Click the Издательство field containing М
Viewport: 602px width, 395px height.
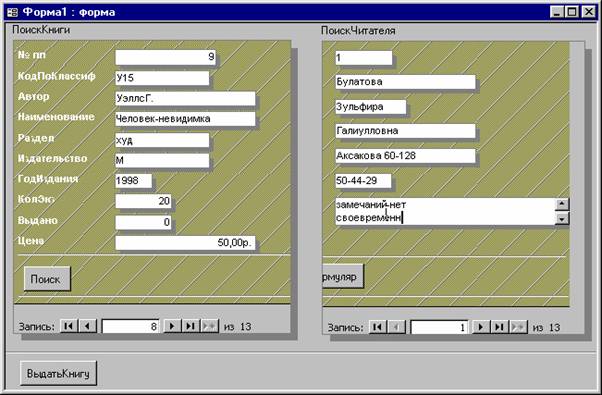click(162, 160)
